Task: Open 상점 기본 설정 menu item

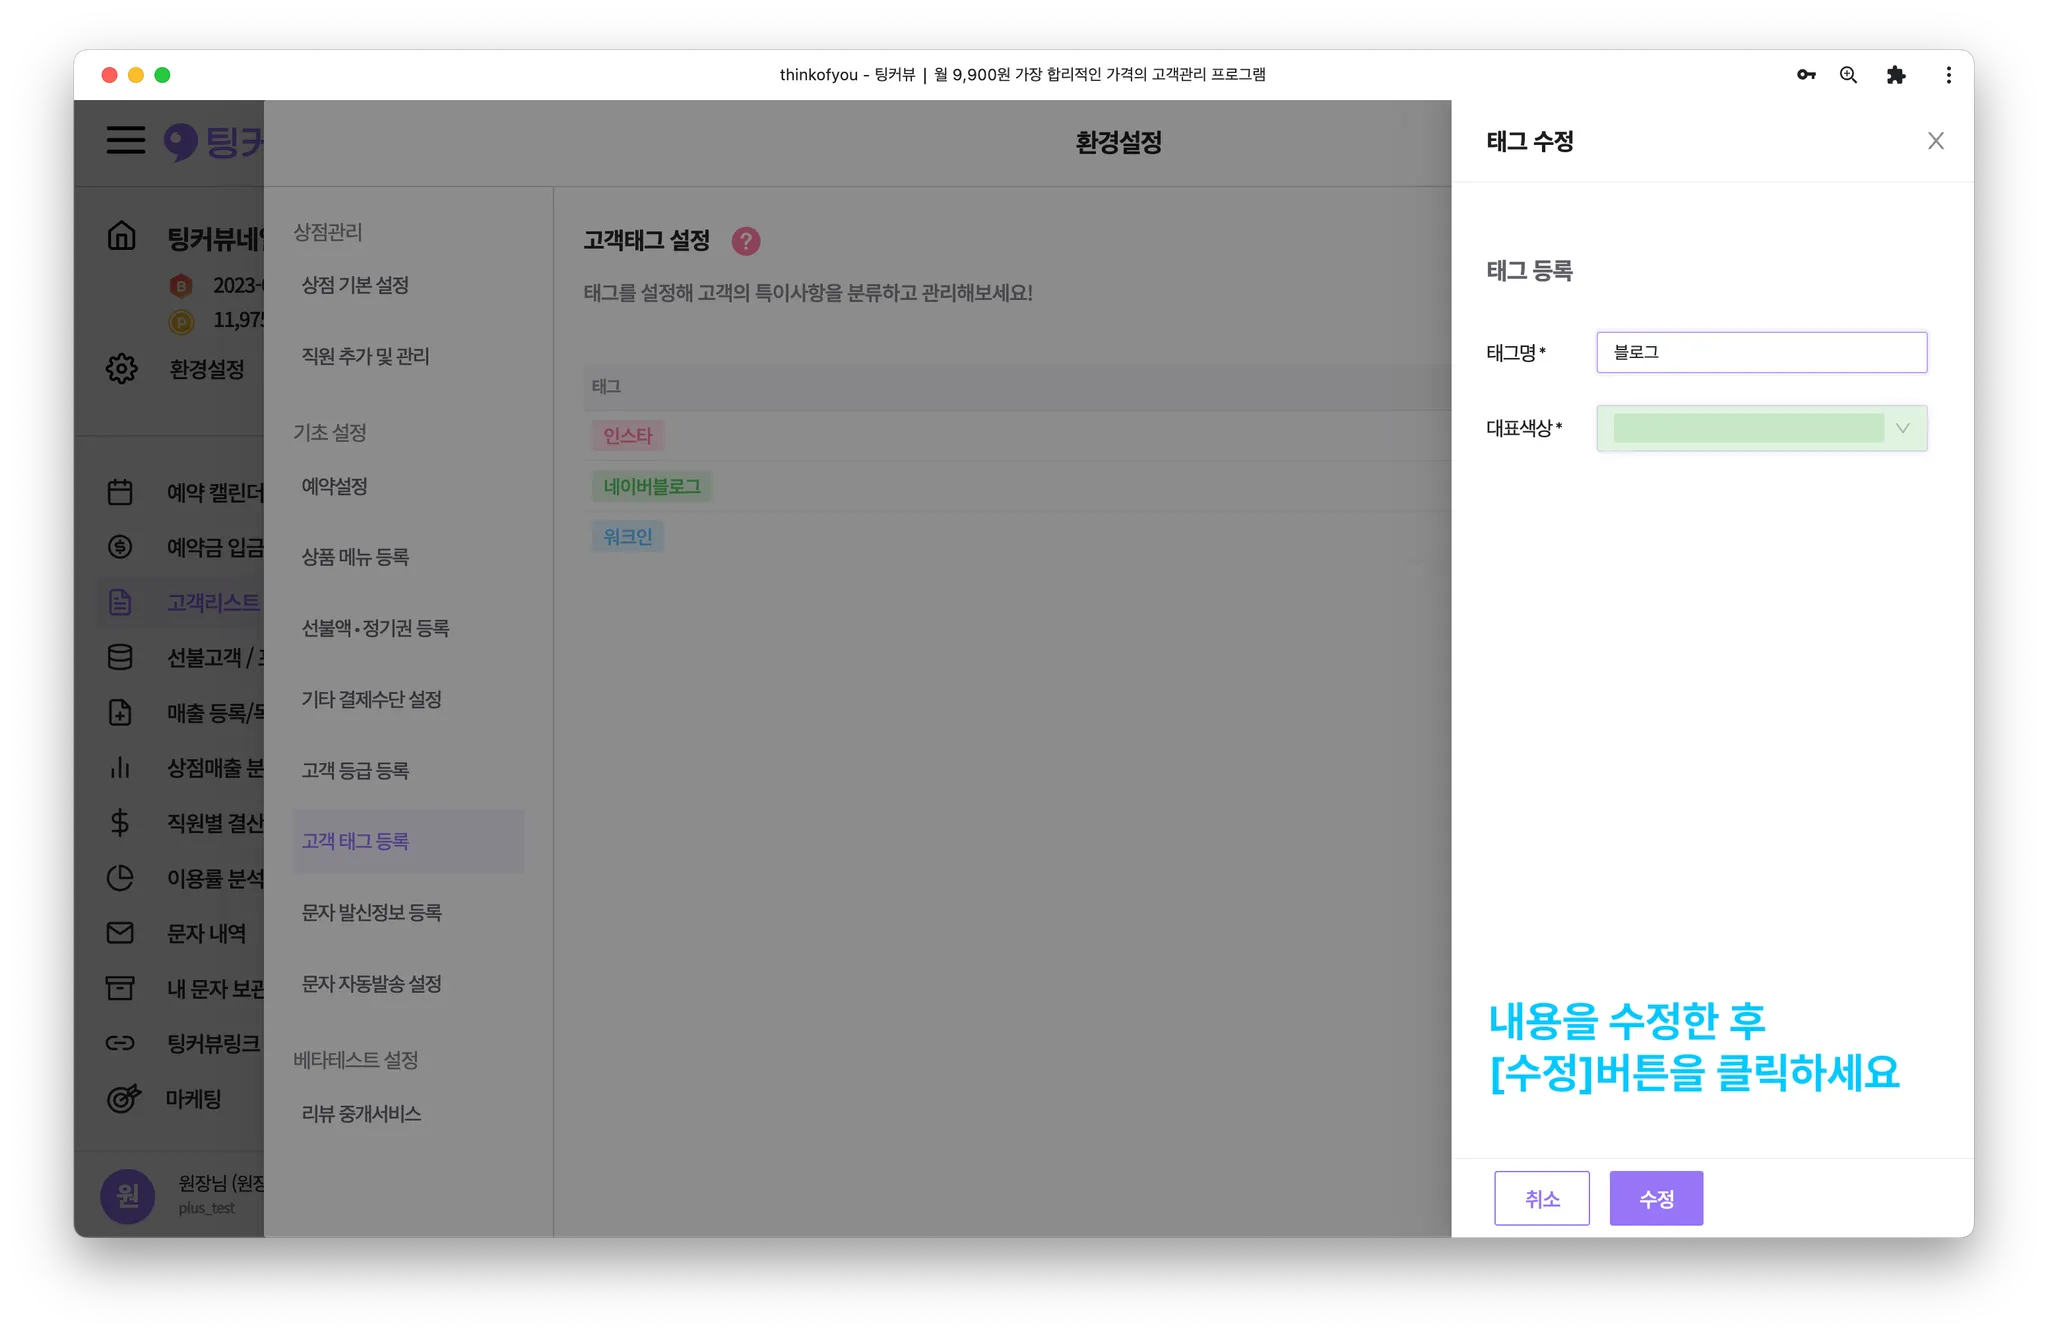Action: click(x=355, y=285)
